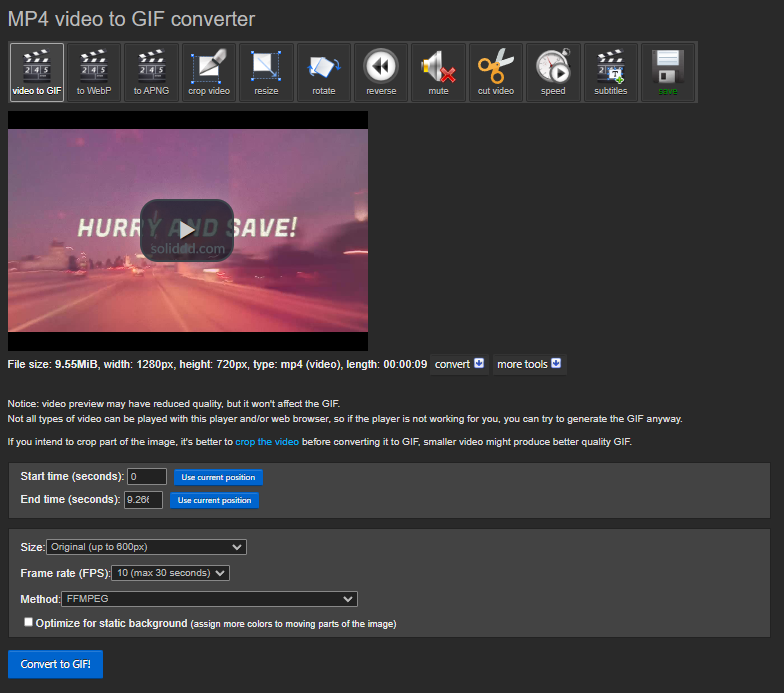This screenshot has height=693, width=784.
Task: Use current position for Start time
Action: click(x=218, y=477)
